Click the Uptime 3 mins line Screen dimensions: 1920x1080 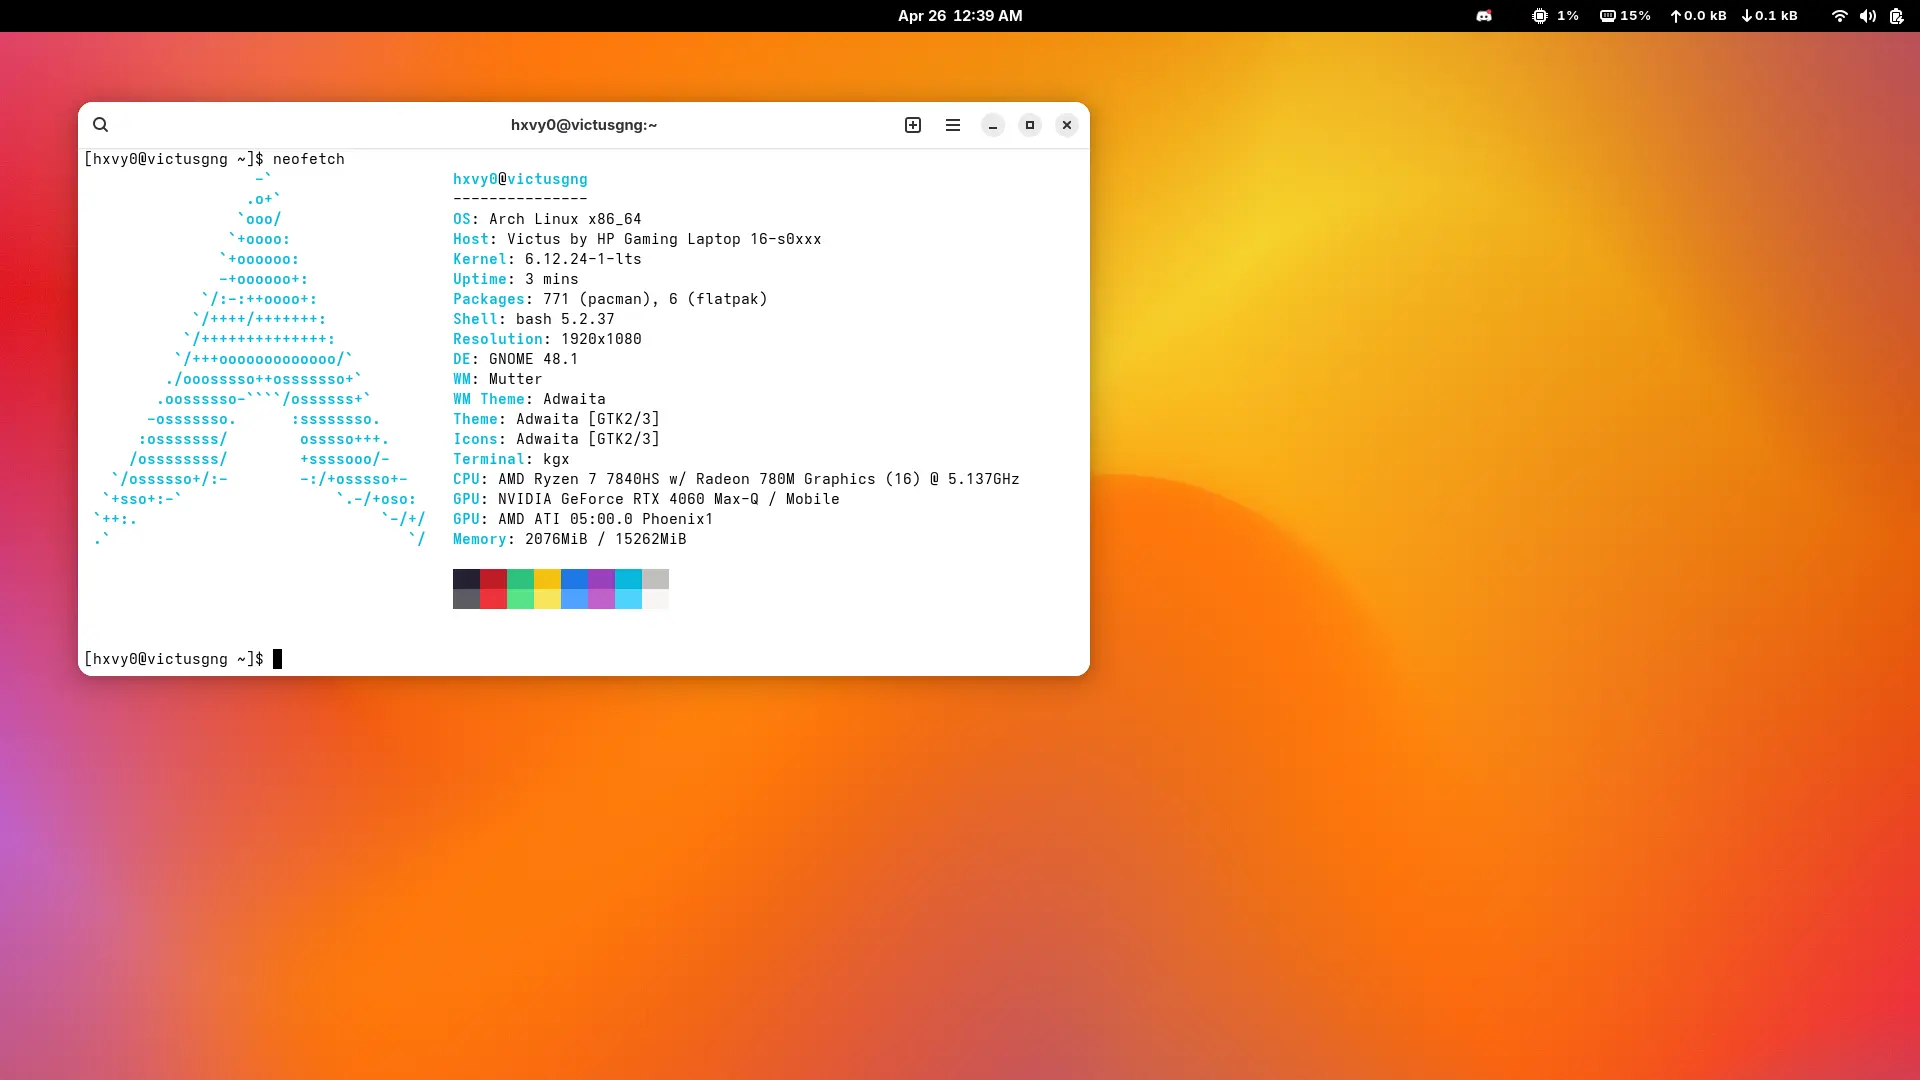[x=516, y=279]
